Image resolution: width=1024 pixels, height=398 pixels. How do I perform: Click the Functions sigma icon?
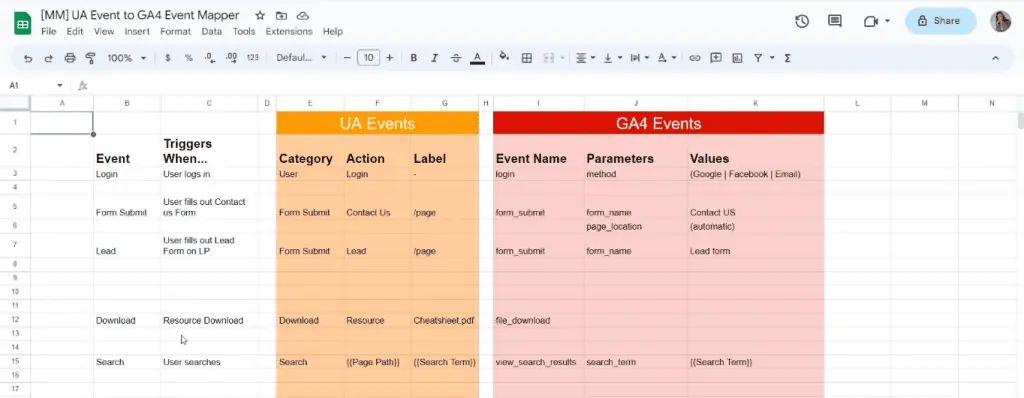(x=788, y=58)
